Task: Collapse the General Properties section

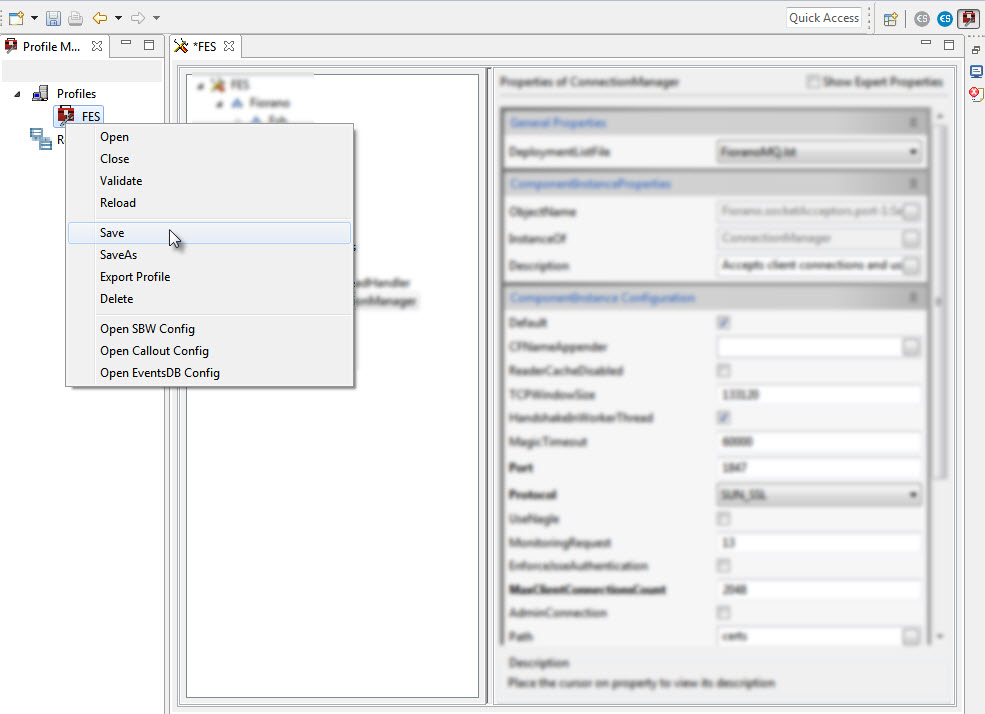Action: tap(913, 123)
